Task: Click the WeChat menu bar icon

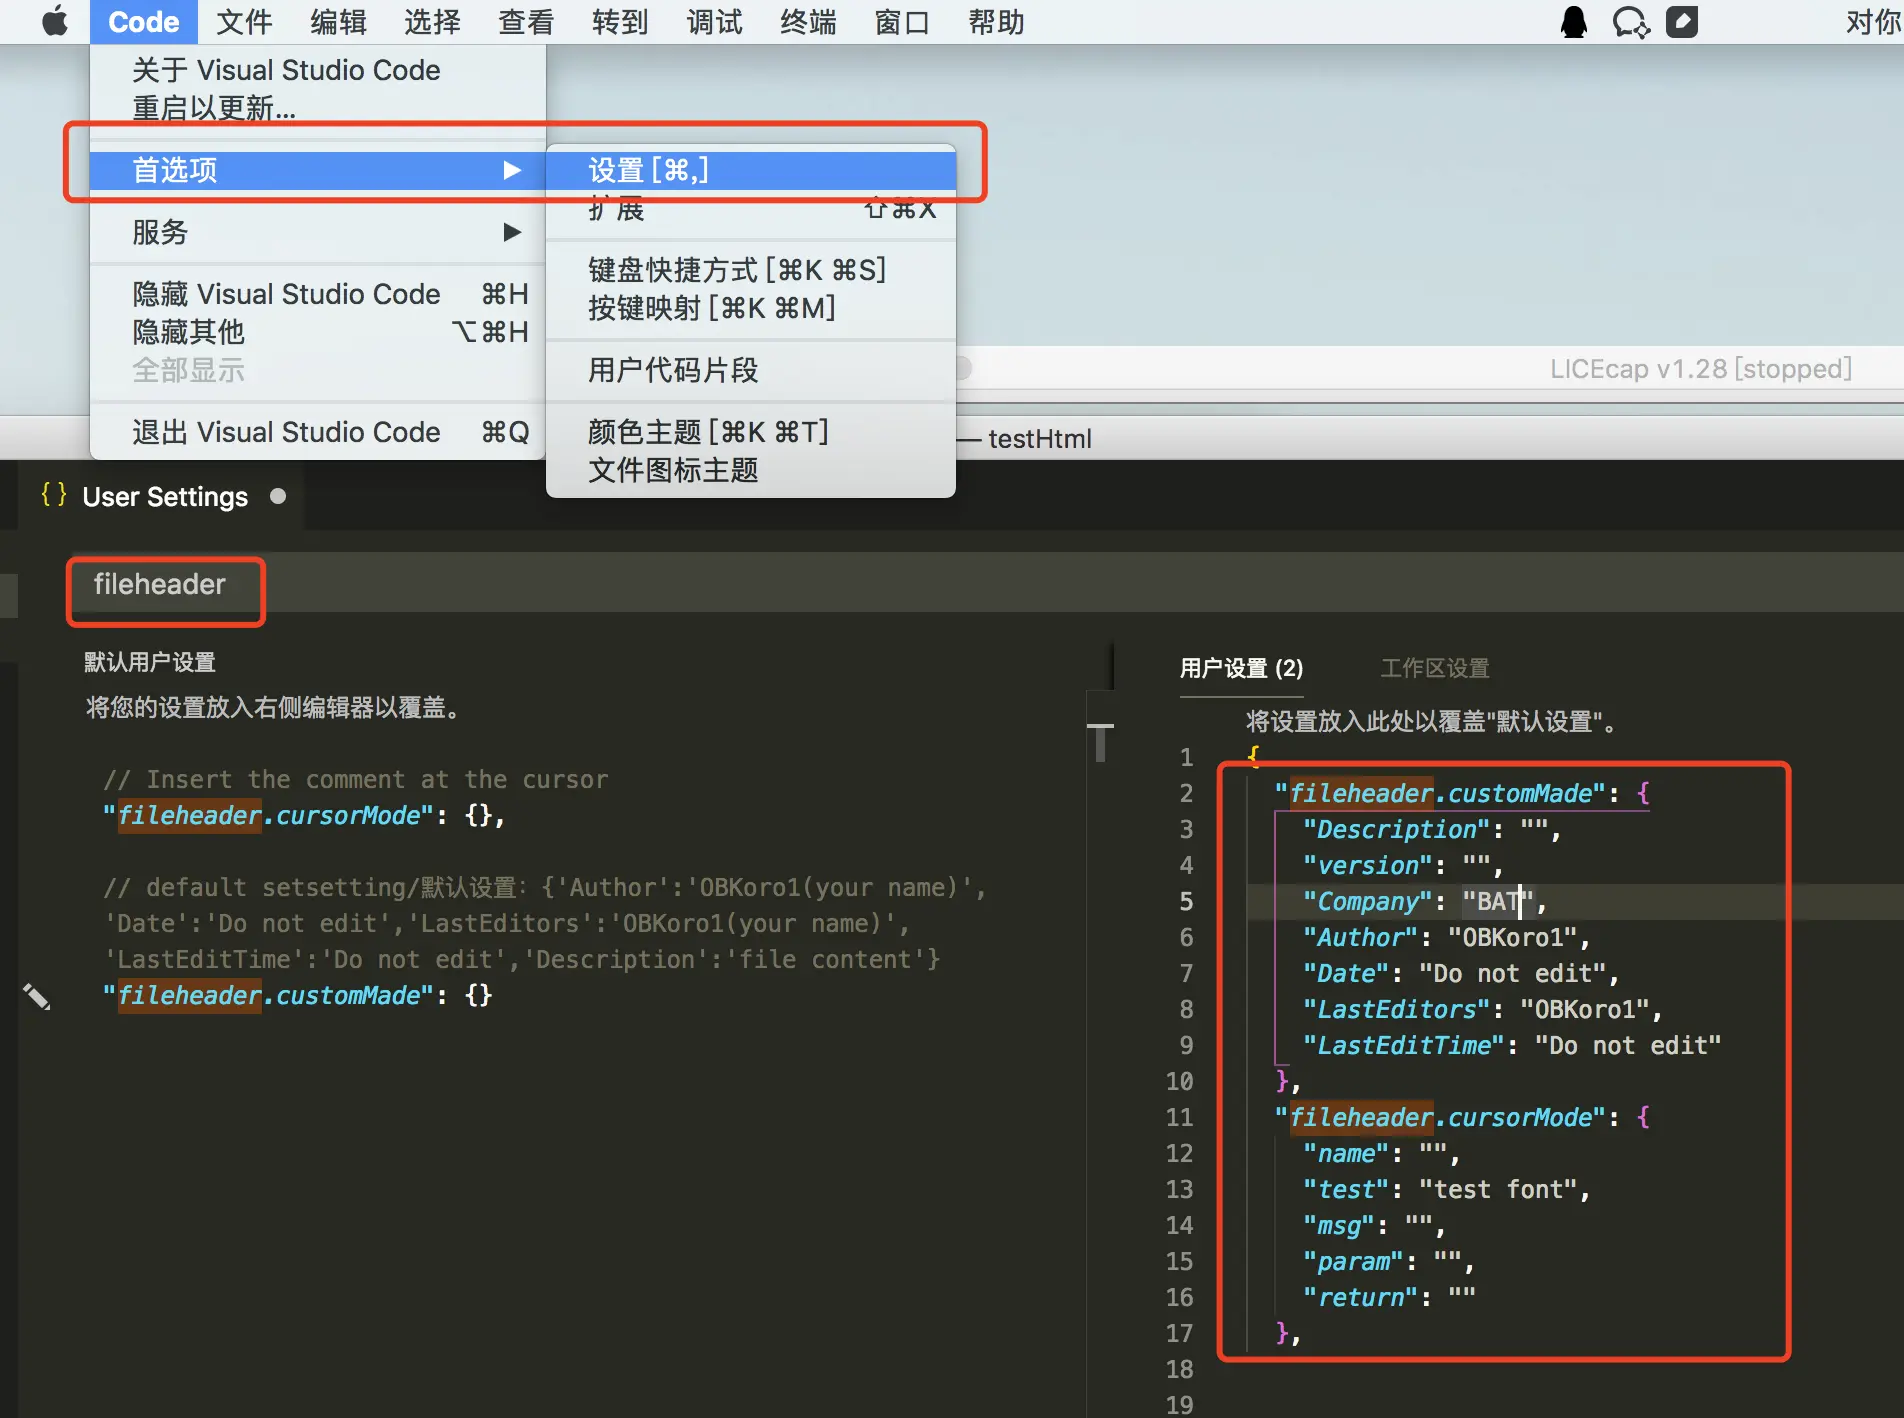Action: pyautogui.click(x=1631, y=22)
